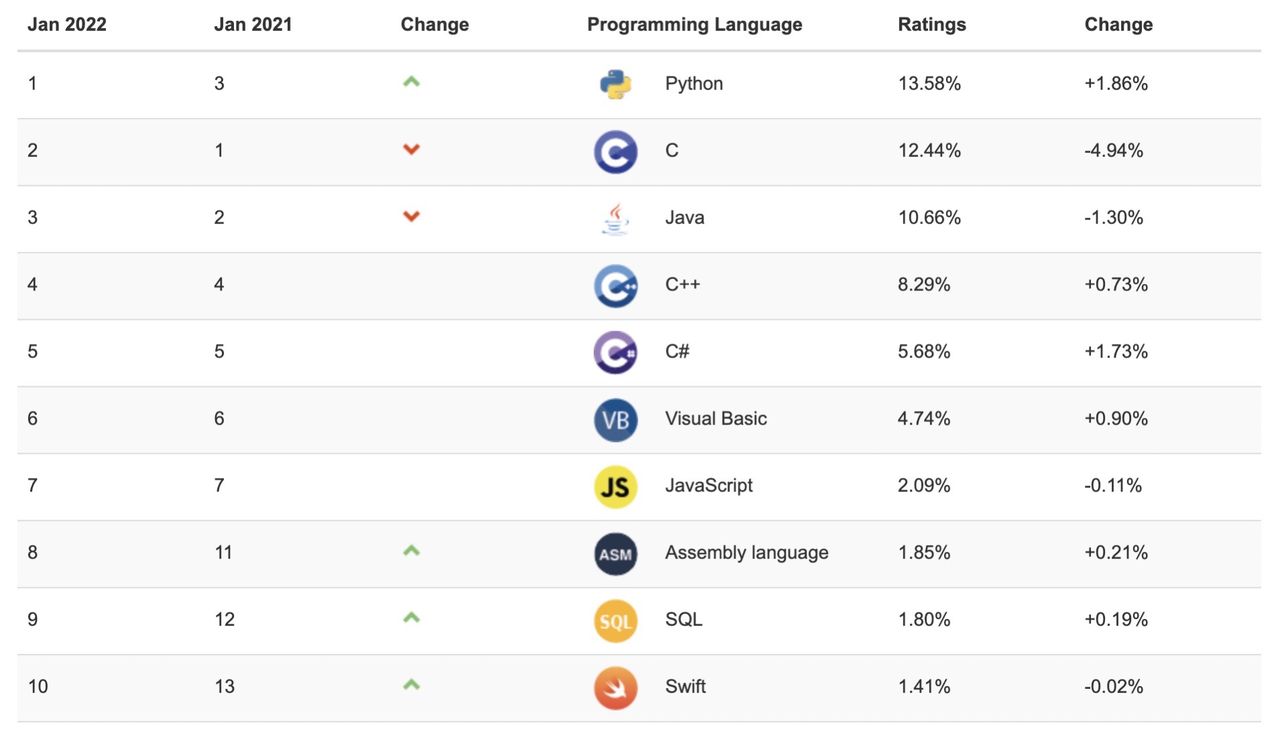Screen dimensions: 1280x729
Task: Click the Python logo icon
Action: click(615, 84)
